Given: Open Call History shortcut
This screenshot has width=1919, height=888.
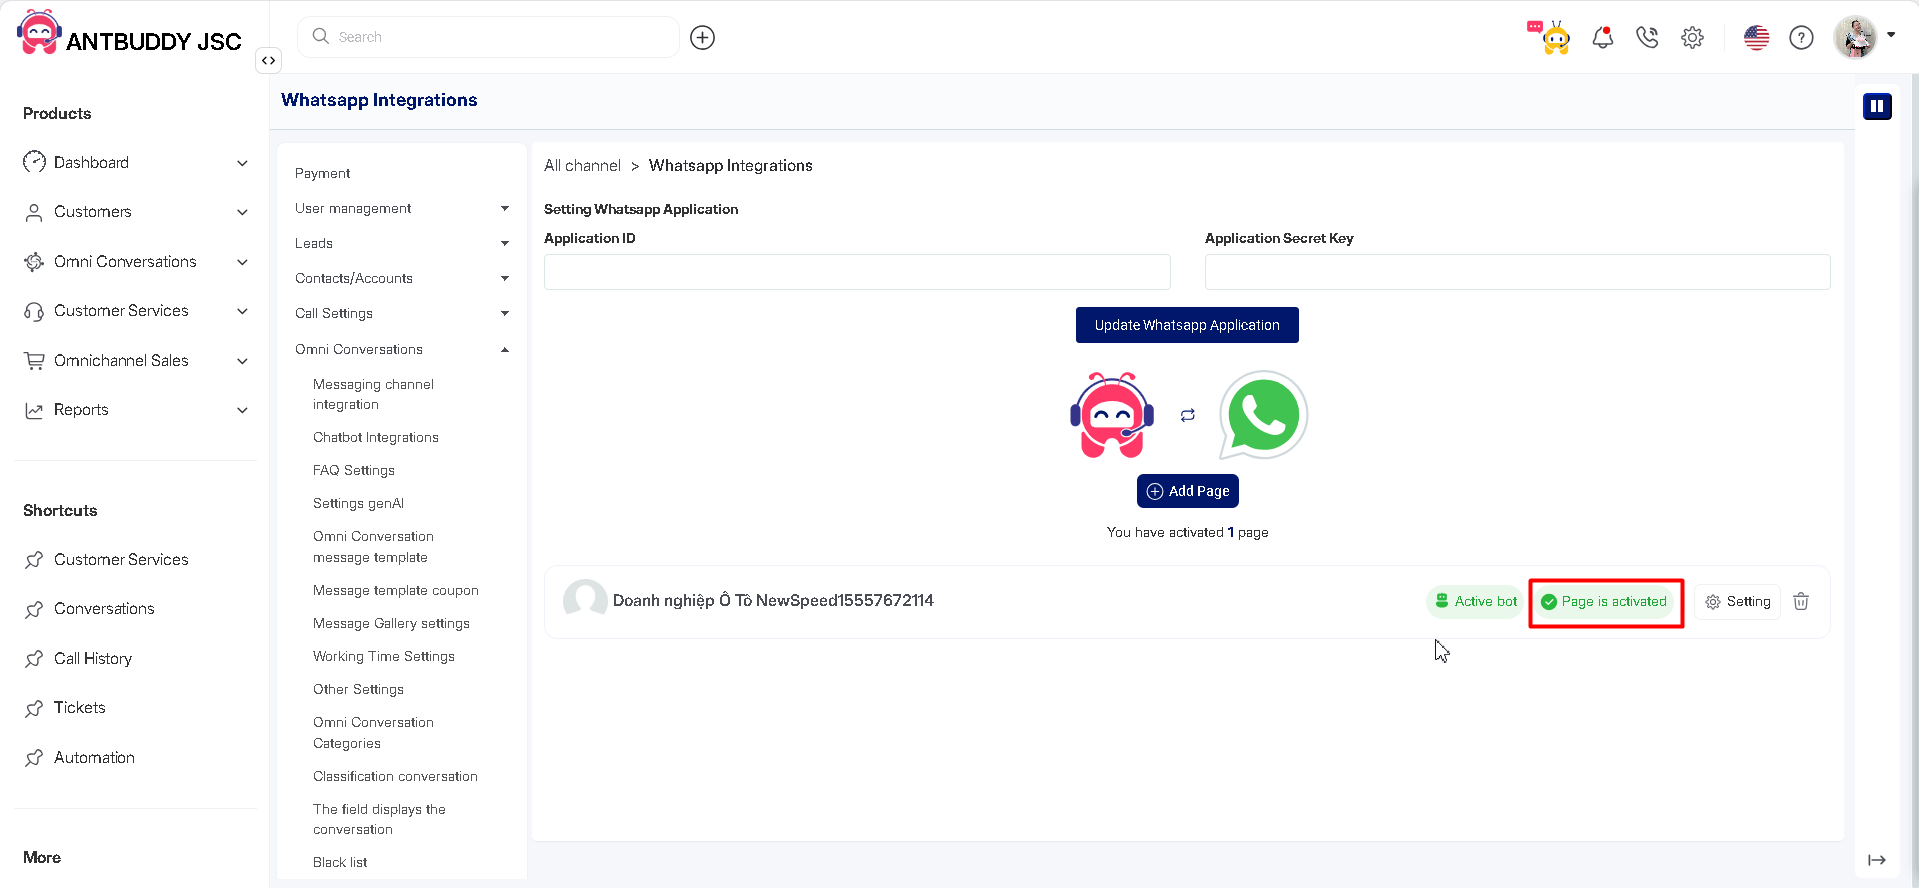Looking at the screenshot, I should [93, 658].
